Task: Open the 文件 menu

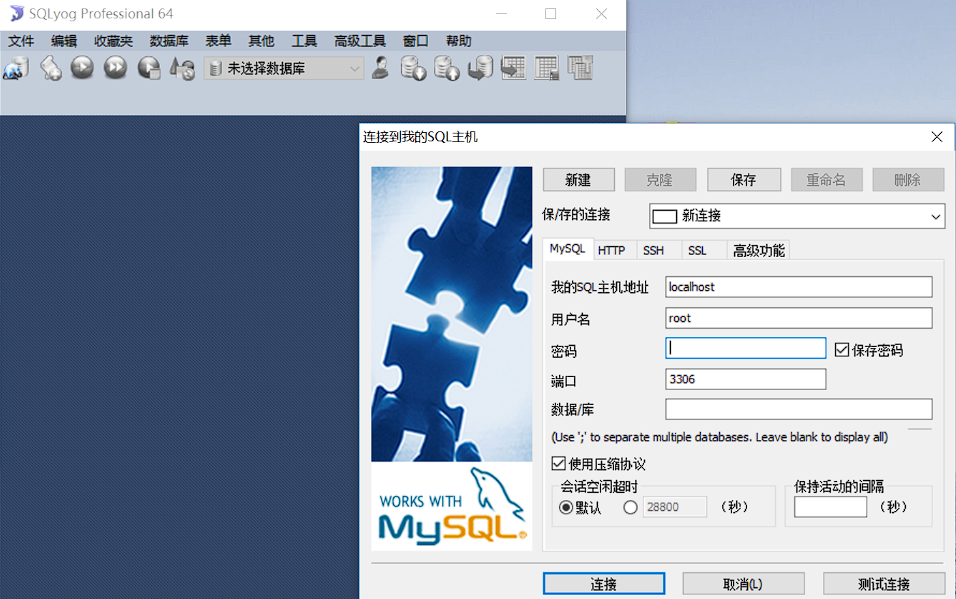Action: (21, 41)
